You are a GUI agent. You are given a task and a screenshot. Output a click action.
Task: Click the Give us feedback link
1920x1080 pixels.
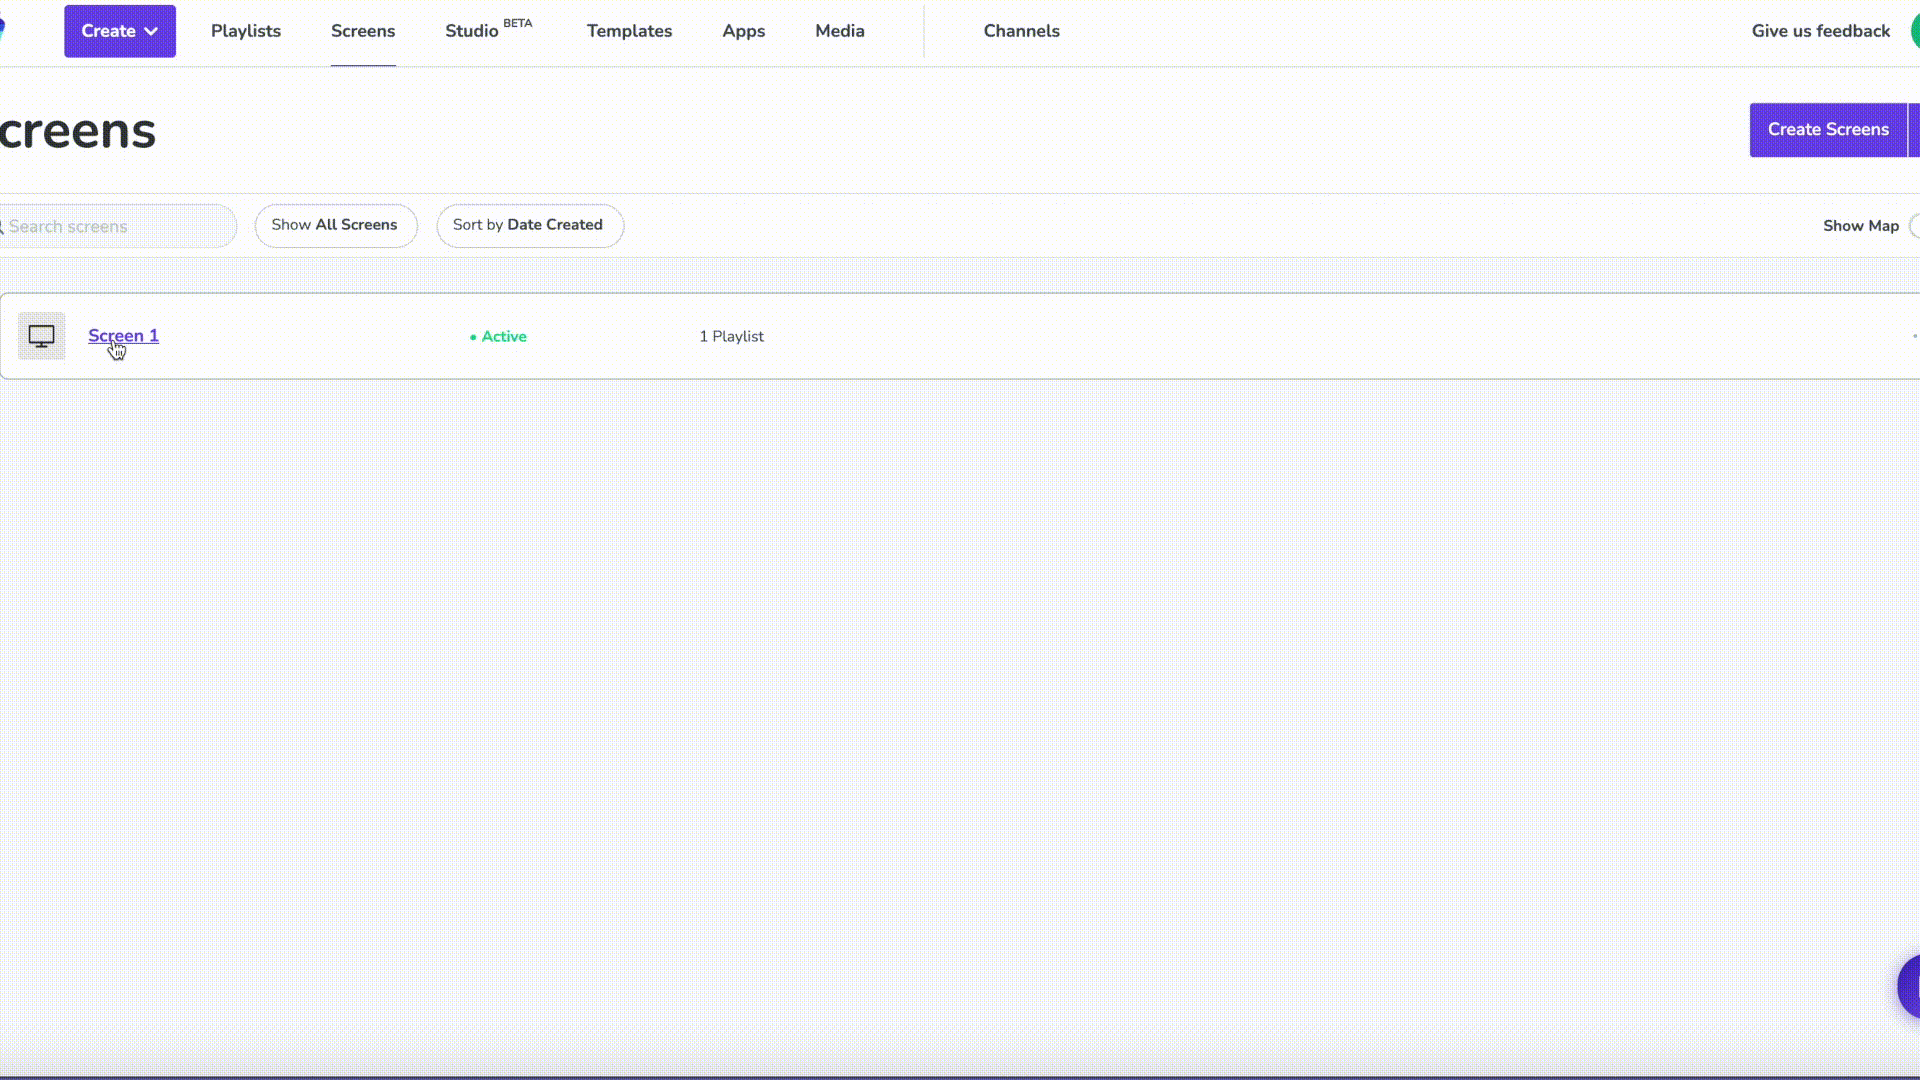click(1820, 31)
